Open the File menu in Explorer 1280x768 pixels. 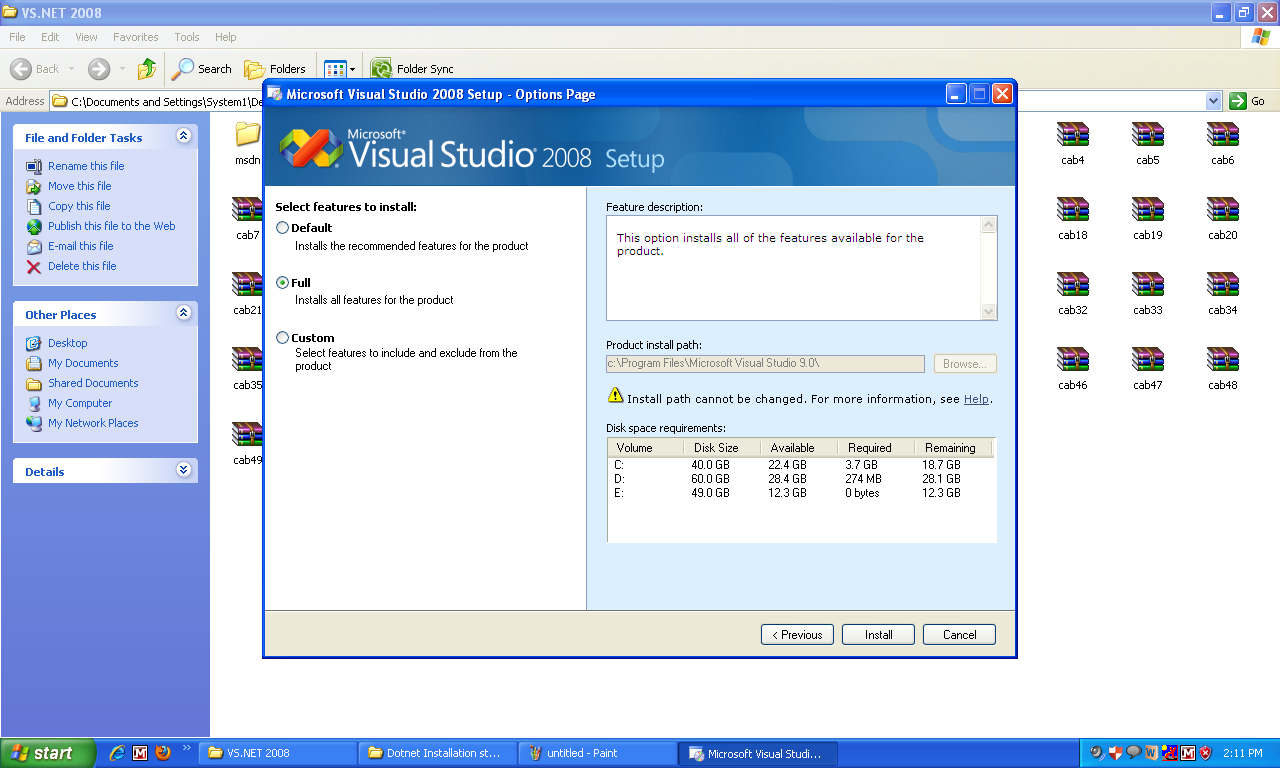coord(17,37)
